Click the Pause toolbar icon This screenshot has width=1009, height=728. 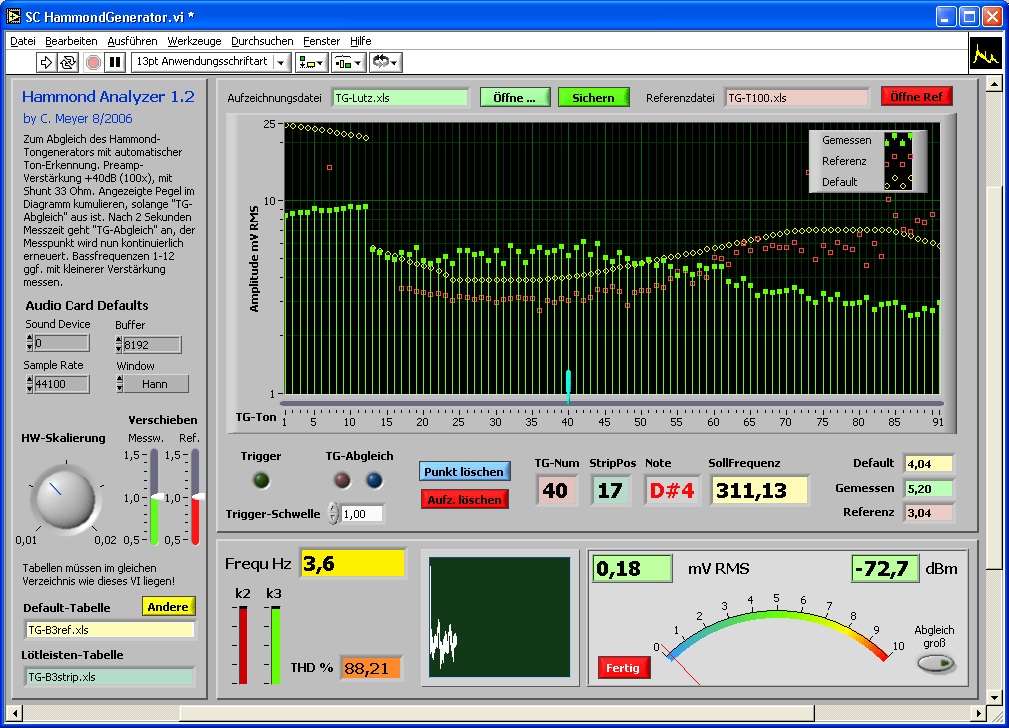[x=115, y=62]
